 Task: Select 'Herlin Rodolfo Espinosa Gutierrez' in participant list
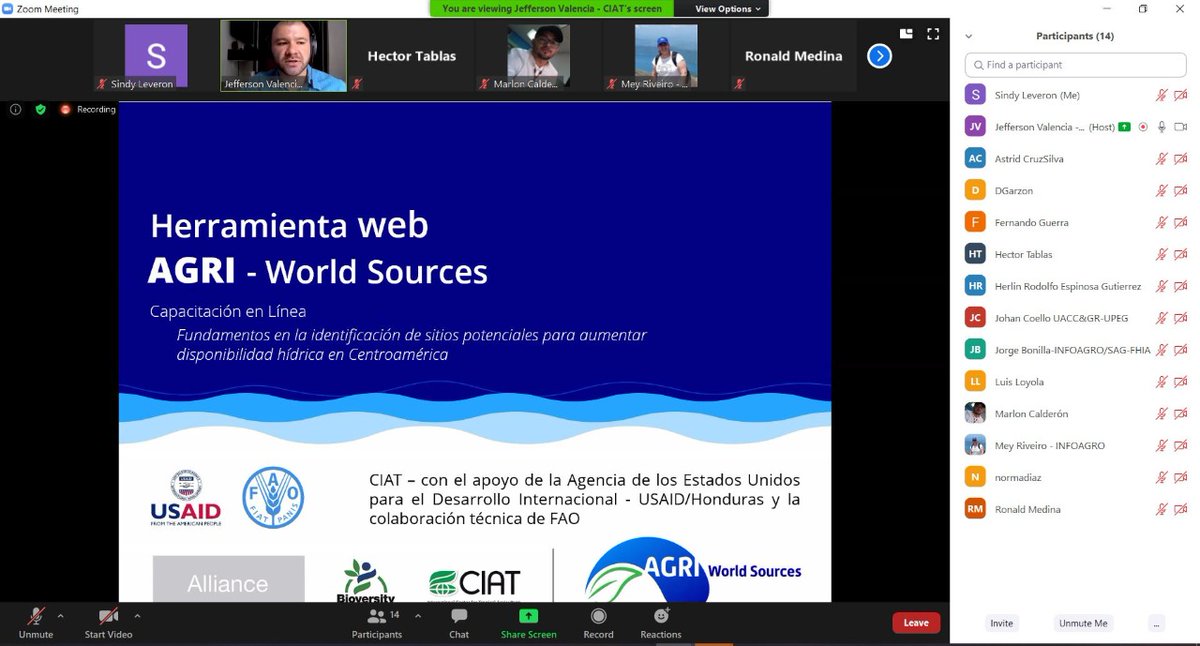(x=1068, y=286)
